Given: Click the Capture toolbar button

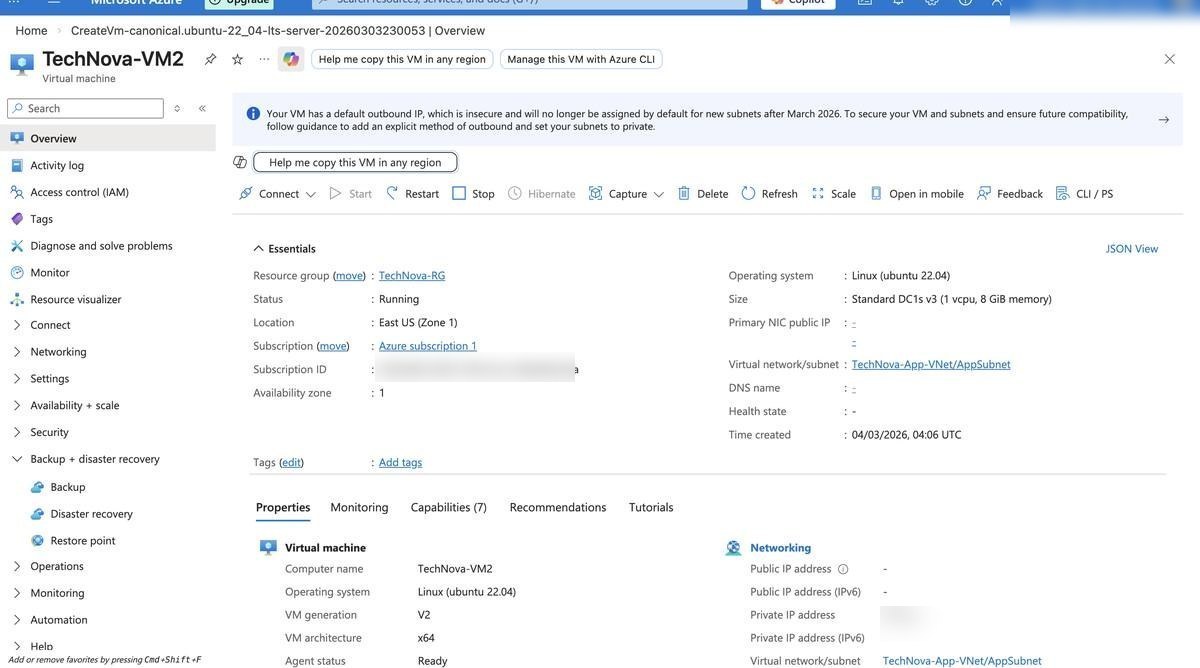Looking at the screenshot, I should click(x=618, y=193).
